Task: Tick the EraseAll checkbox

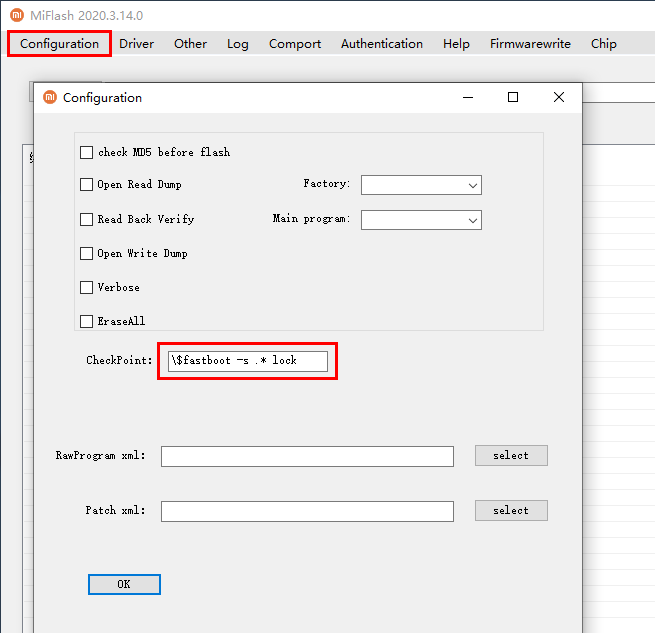Action: 86,321
